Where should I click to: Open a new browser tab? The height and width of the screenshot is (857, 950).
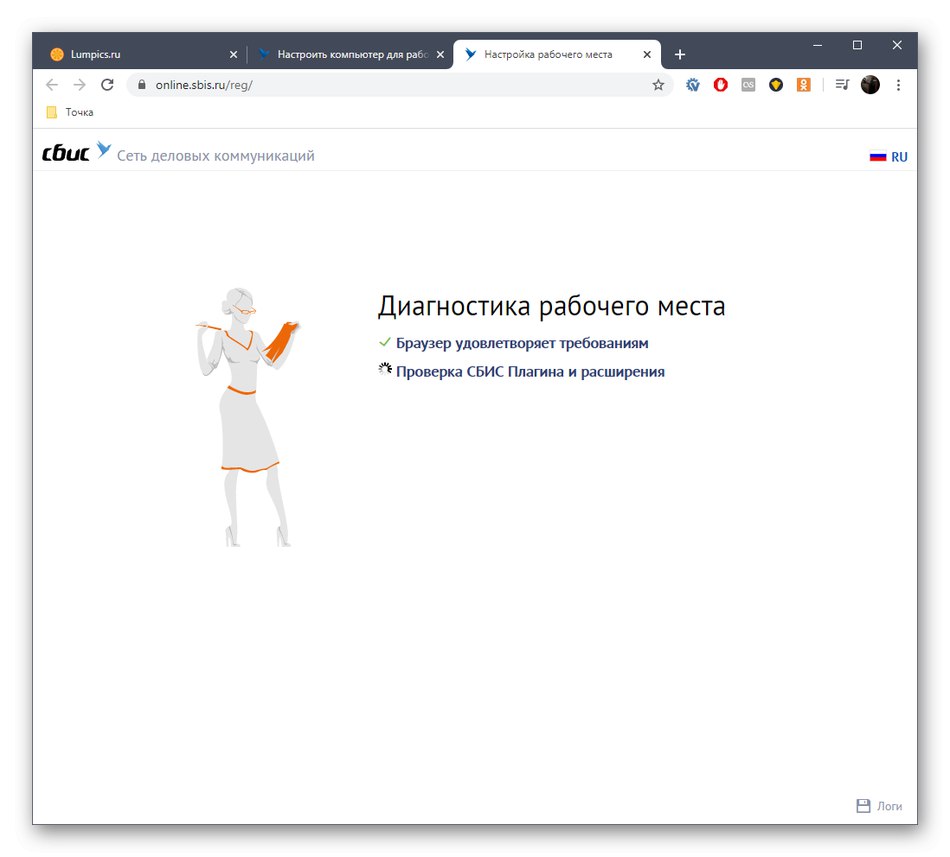coord(680,55)
